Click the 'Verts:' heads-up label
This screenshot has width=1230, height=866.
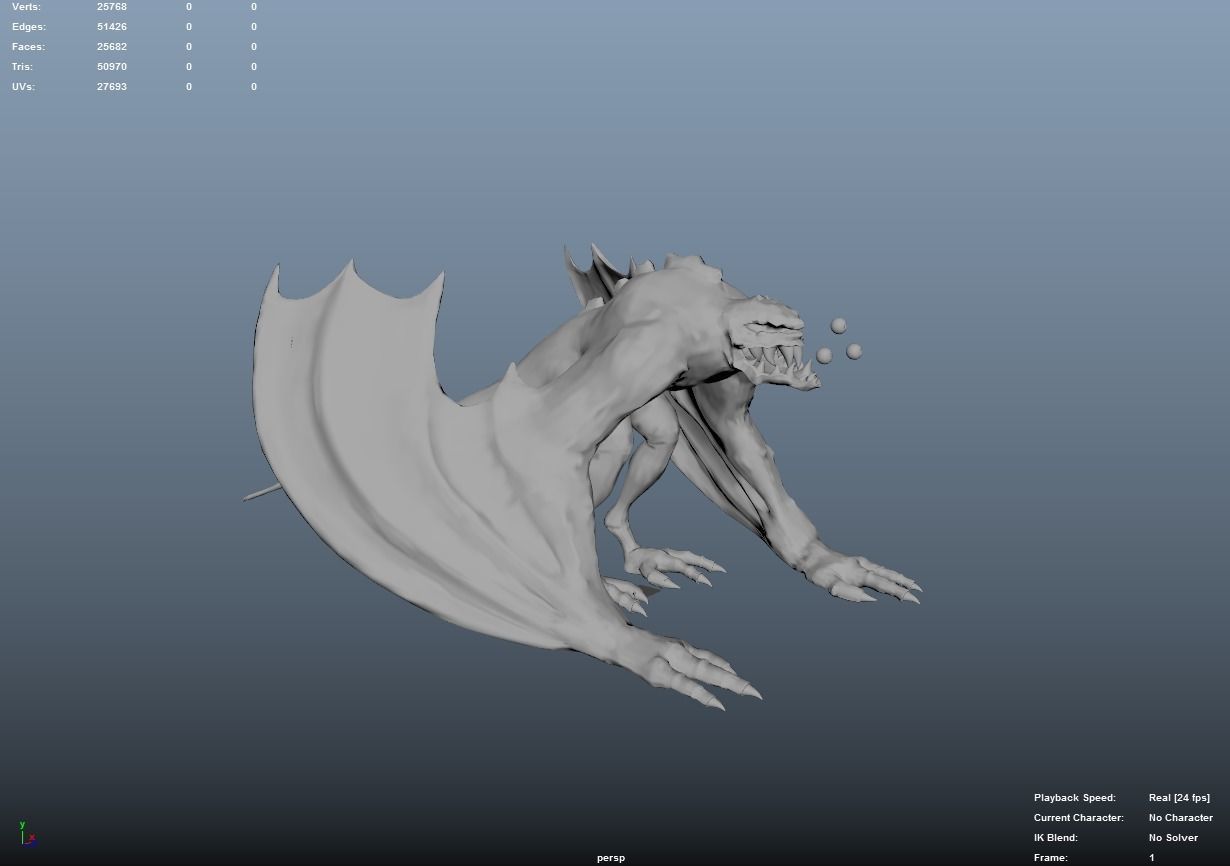pyautogui.click(x=26, y=7)
